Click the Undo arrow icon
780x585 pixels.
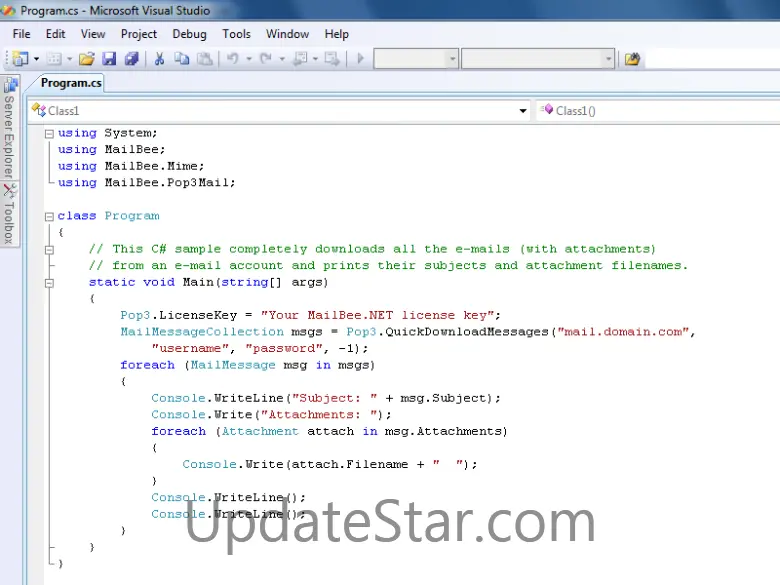pyautogui.click(x=232, y=59)
